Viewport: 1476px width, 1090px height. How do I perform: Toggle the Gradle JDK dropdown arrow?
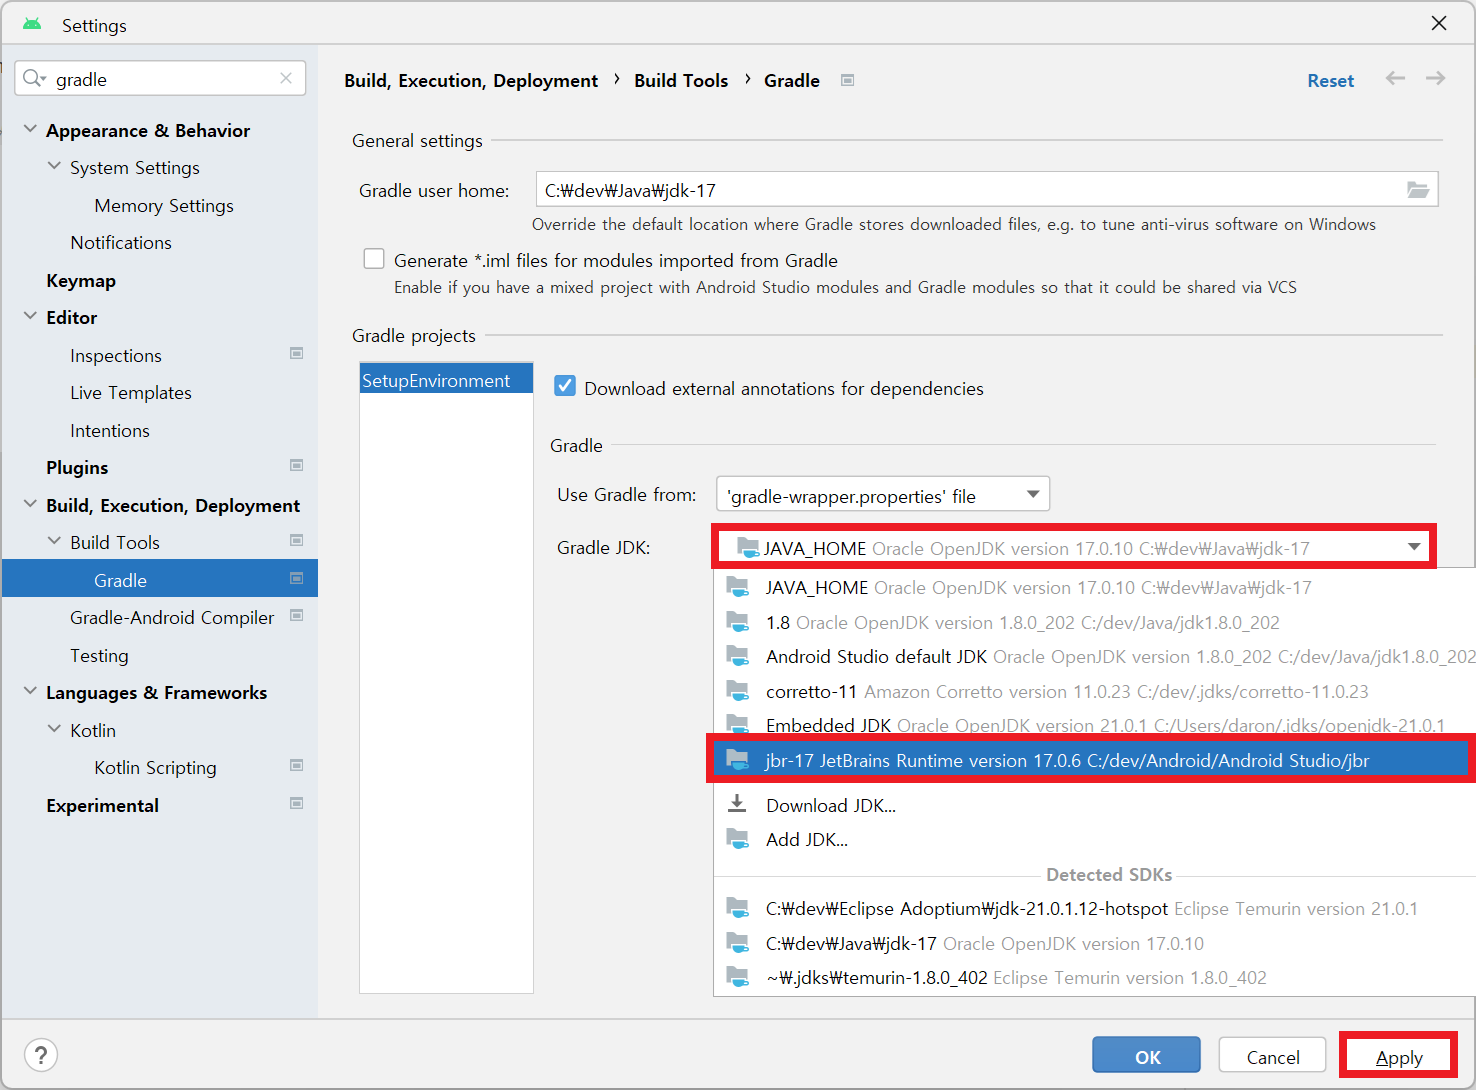pos(1414,547)
